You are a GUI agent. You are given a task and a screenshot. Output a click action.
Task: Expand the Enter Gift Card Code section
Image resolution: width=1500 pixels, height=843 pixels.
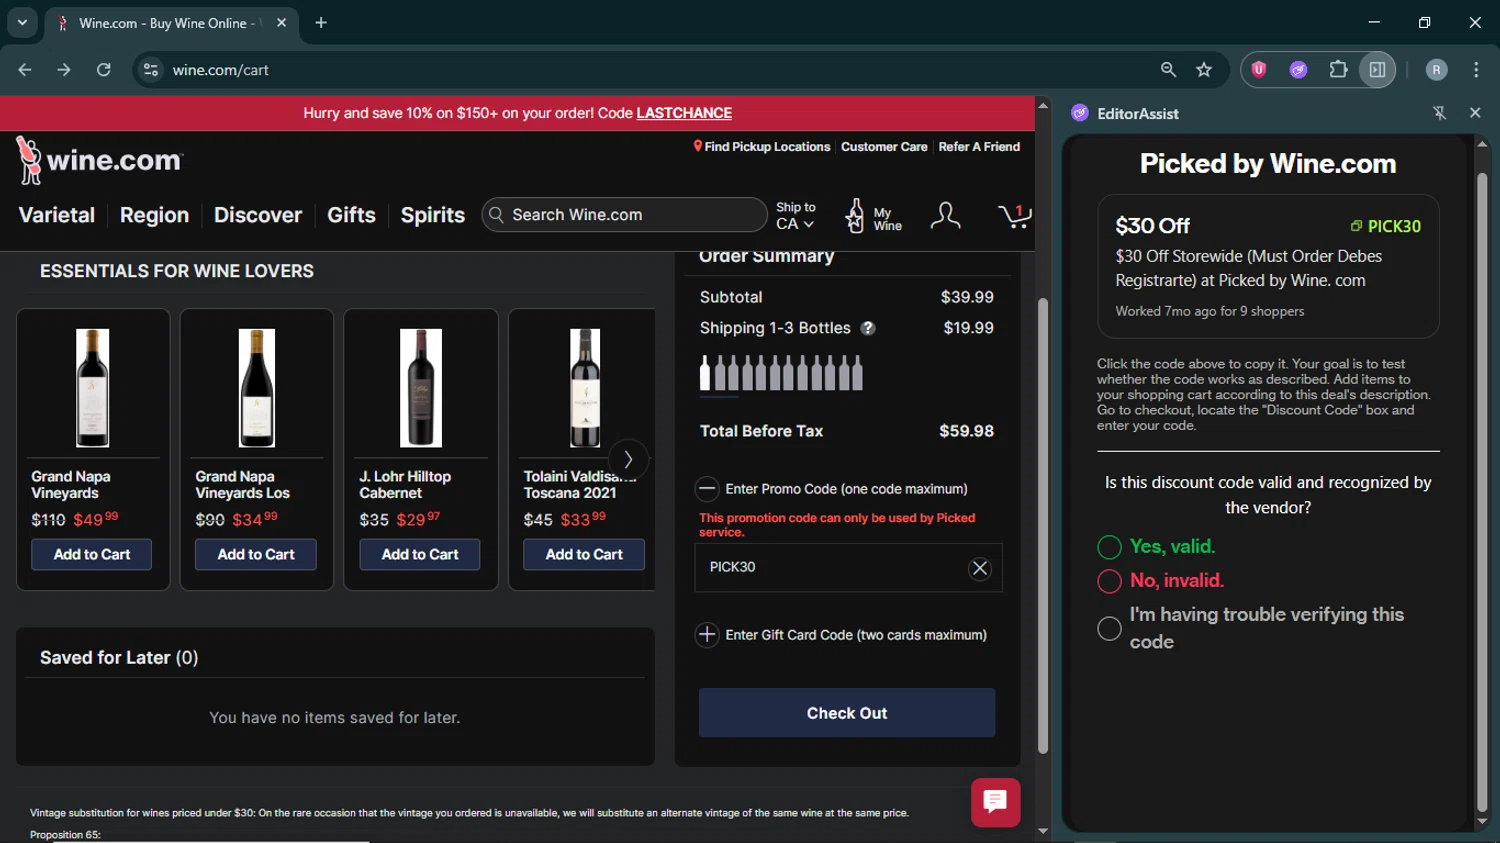[x=707, y=635]
